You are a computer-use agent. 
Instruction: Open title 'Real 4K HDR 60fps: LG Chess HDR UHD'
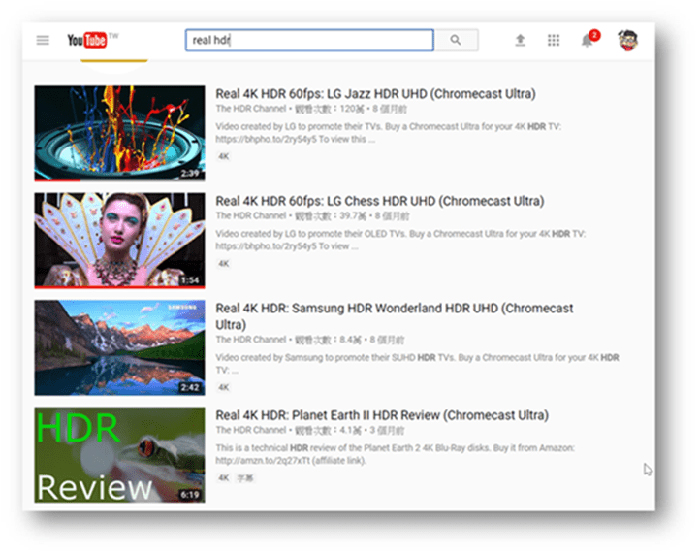click(x=380, y=201)
